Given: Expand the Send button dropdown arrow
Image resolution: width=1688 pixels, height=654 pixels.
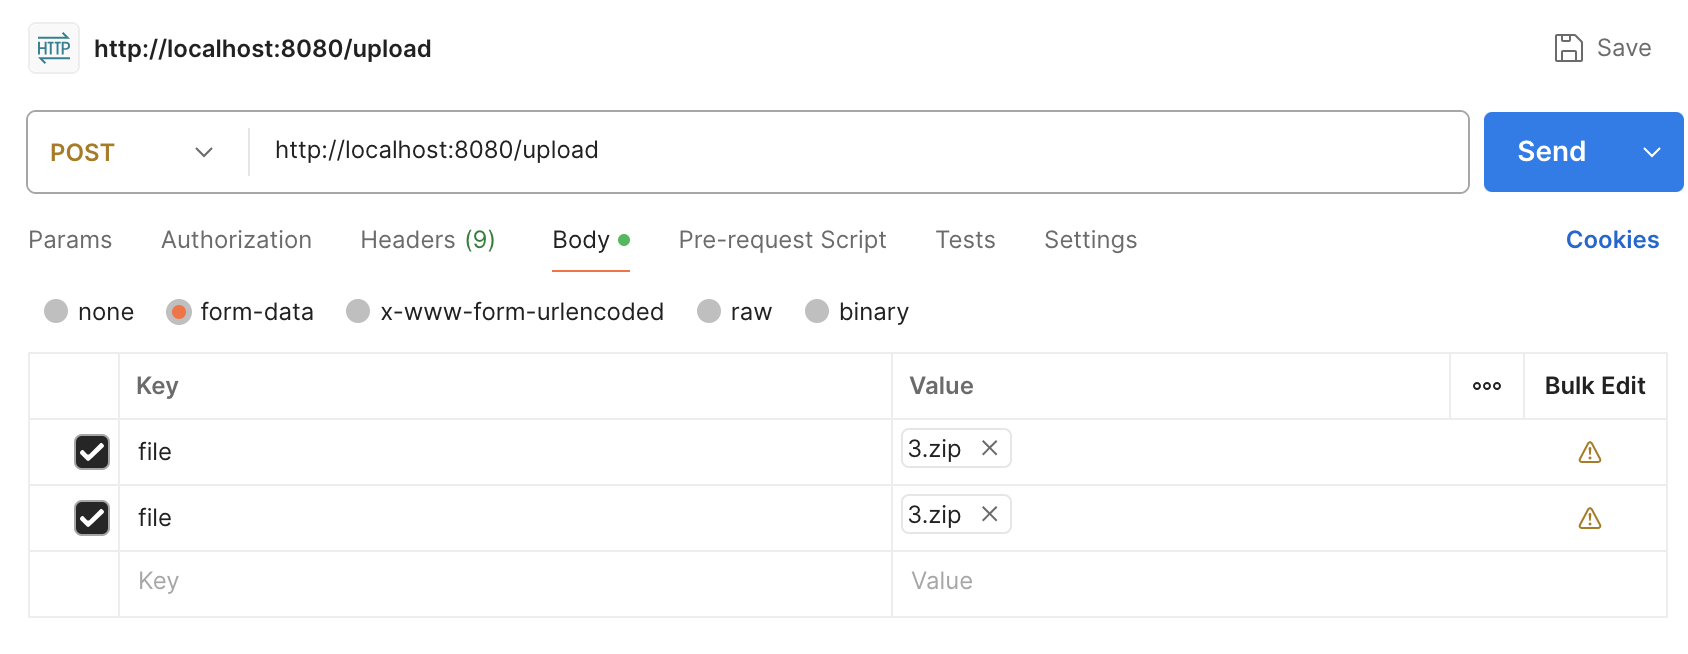Looking at the screenshot, I should tap(1651, 152).
